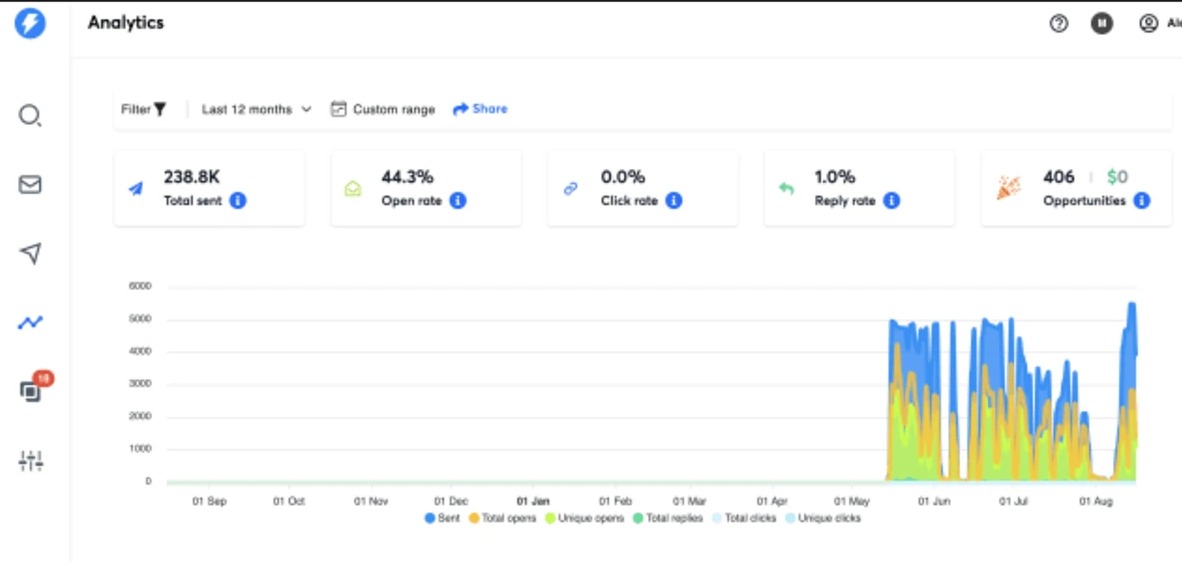Select the analytics line chart sidebar icon
1182x563 pixels.
pyautogui.click(x=30, y=323)
